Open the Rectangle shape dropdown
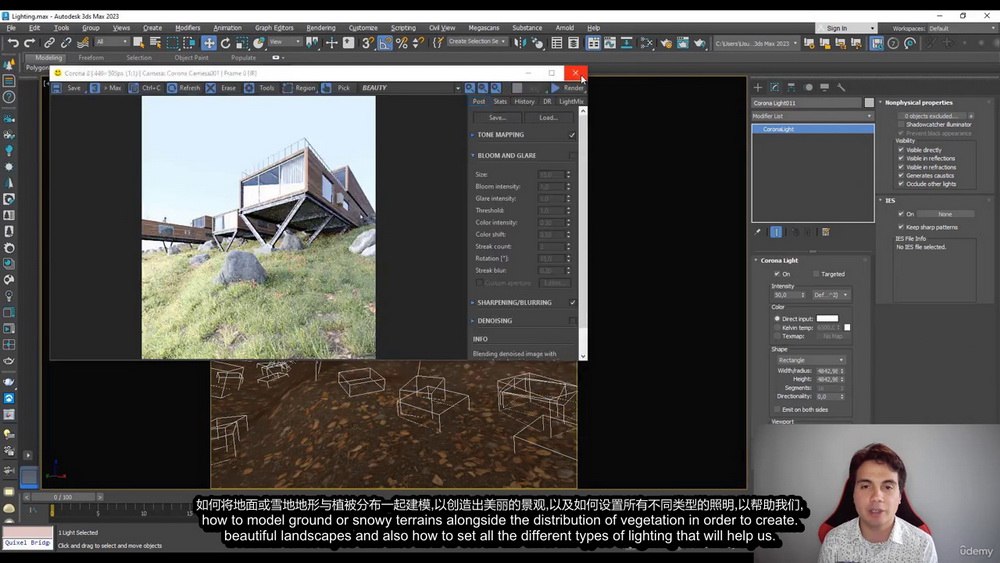The height and width of the screenshot is (563, 1000). (x=810, y=360)
